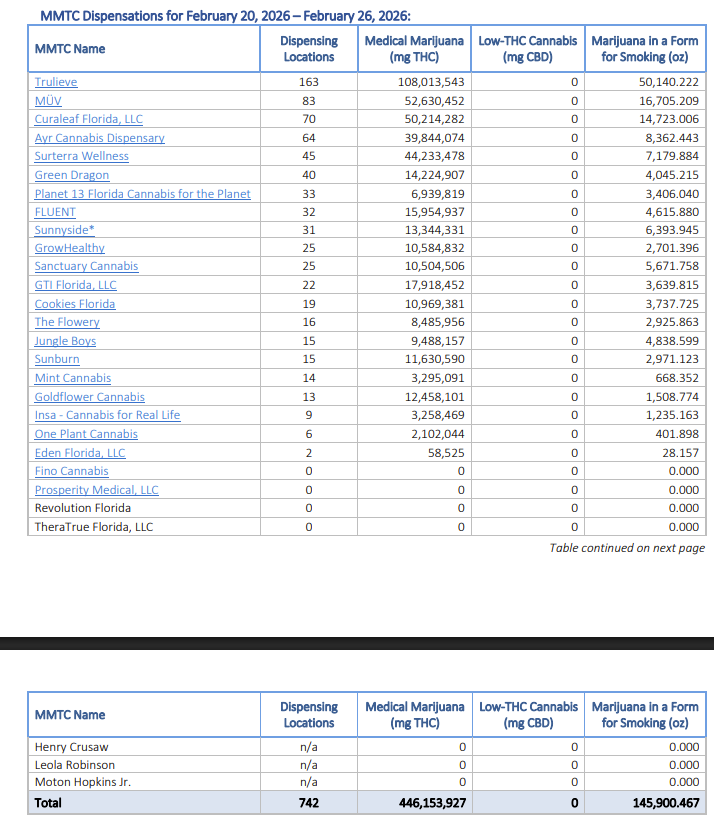Click One Plant Cannabis 401.898 value

(x=677, y=434)
